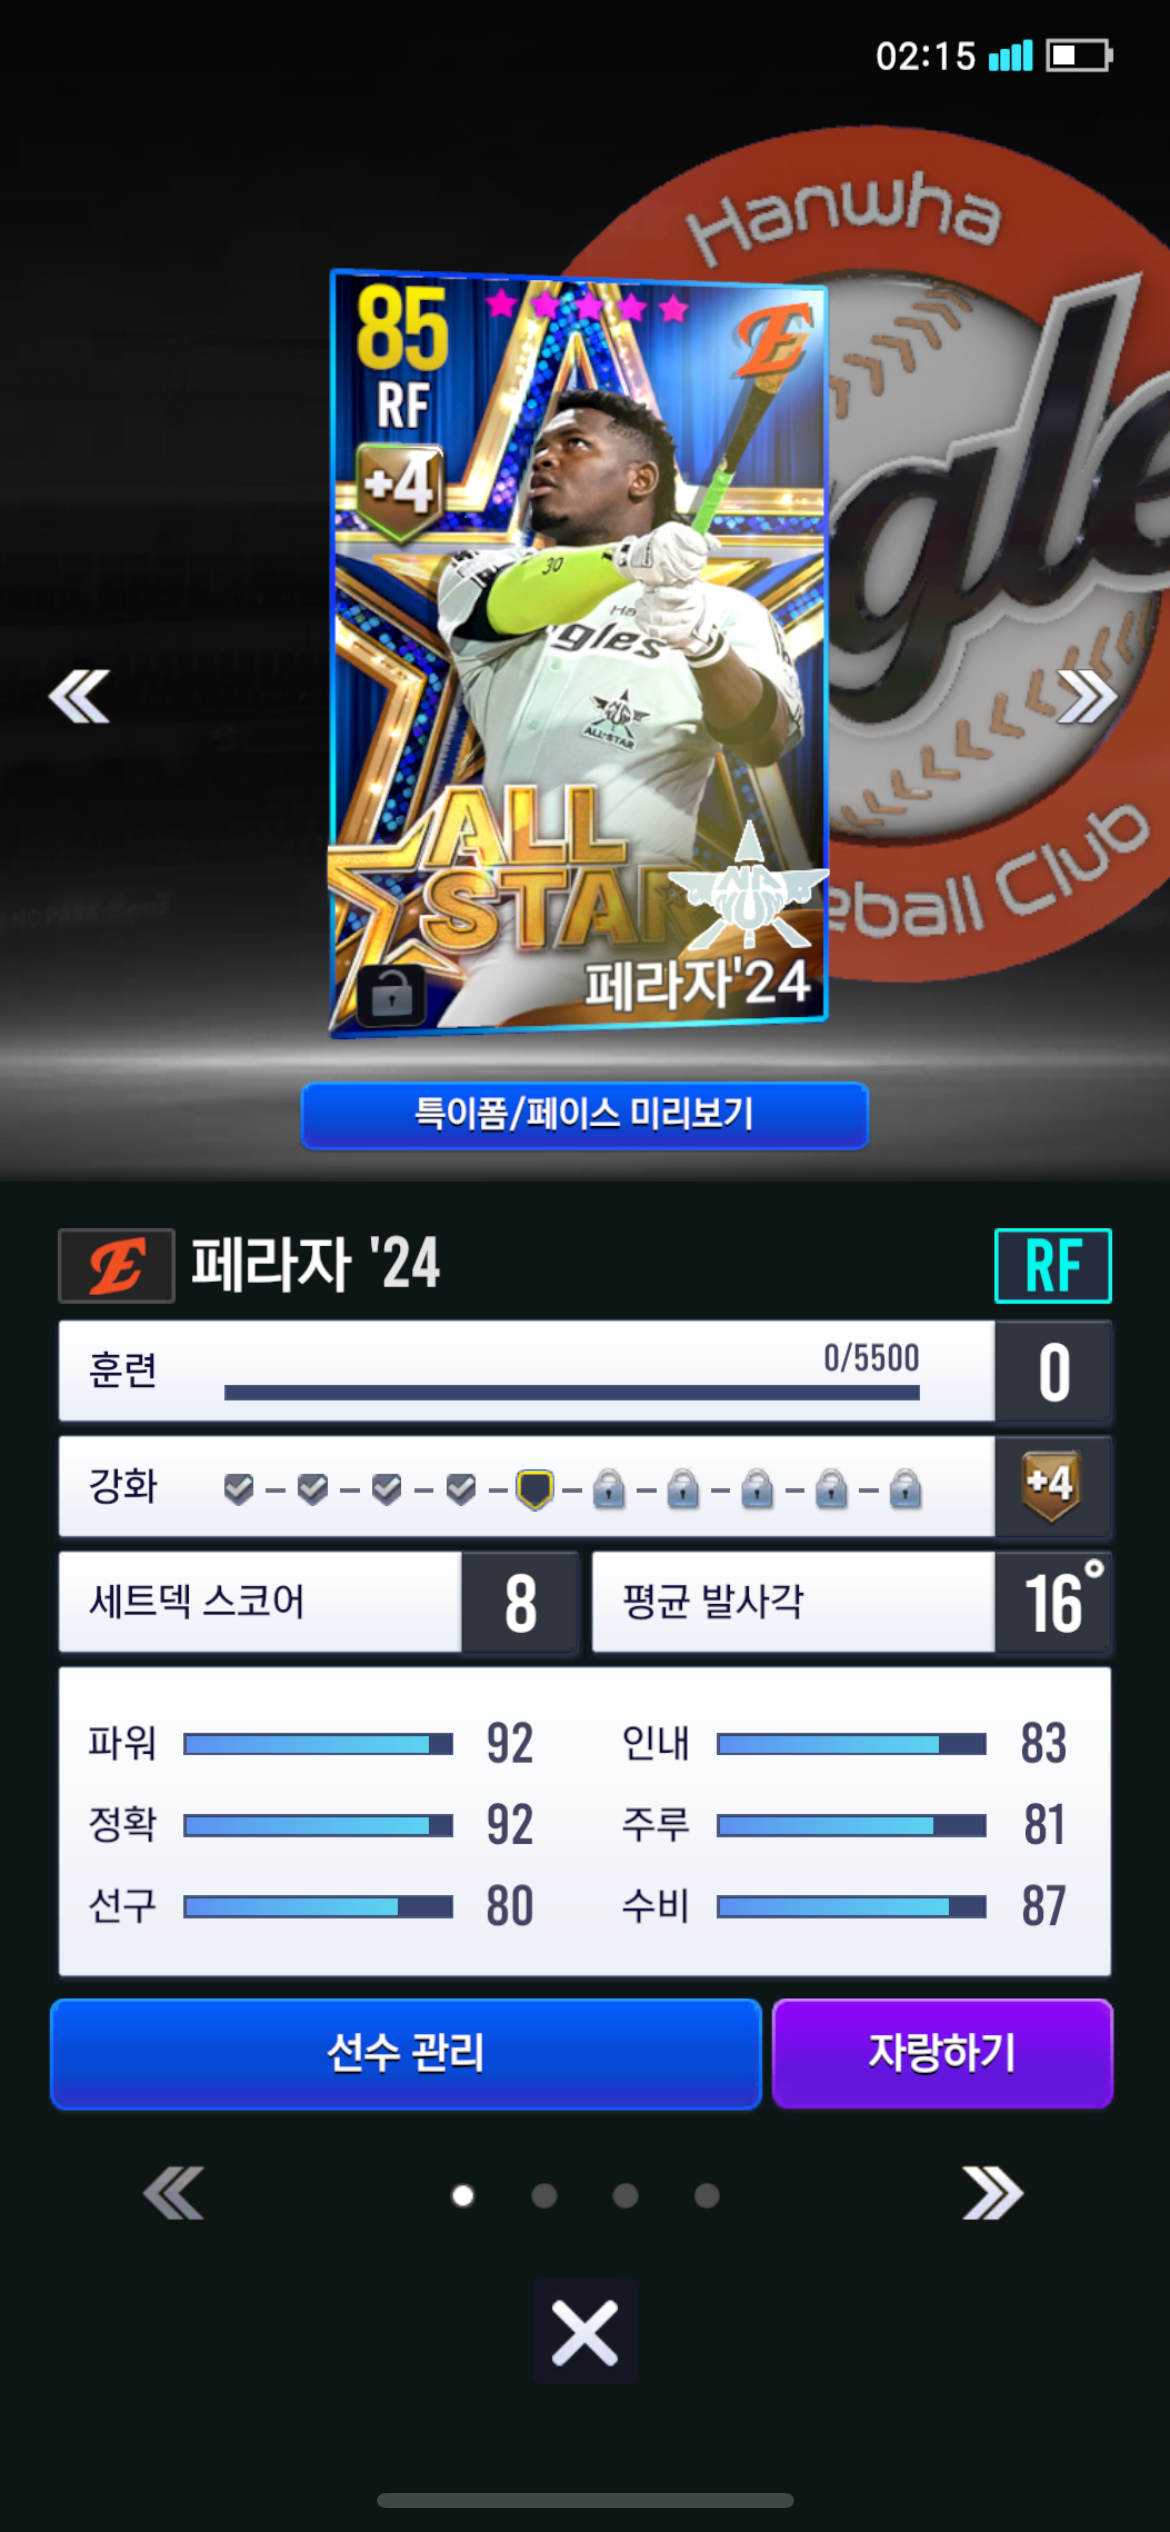Switch to the fourth page dot
The height and width of the screenshot is (2532, 1170).
[707, 2195]
